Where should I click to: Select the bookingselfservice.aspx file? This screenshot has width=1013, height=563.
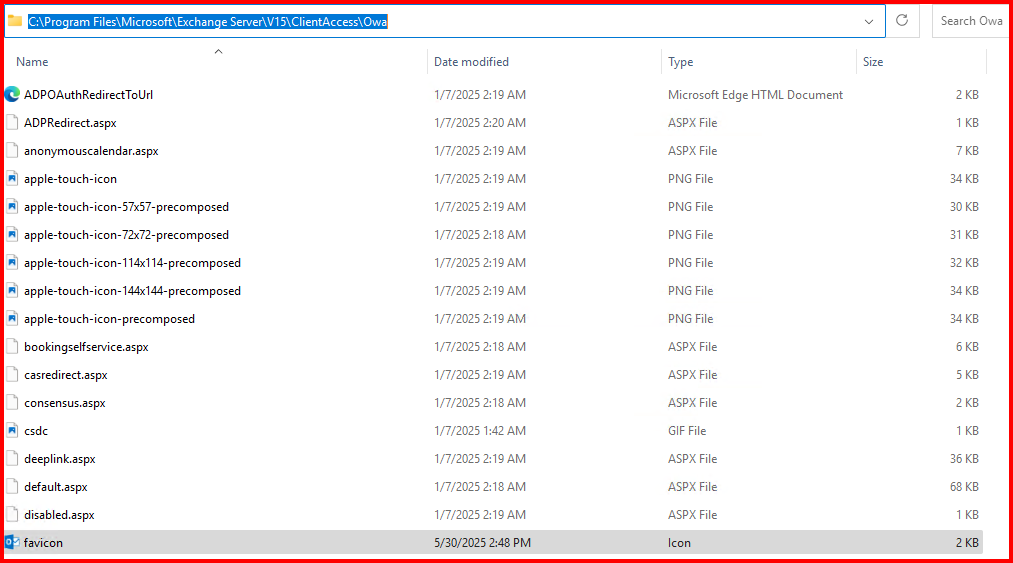pos(86,347)
